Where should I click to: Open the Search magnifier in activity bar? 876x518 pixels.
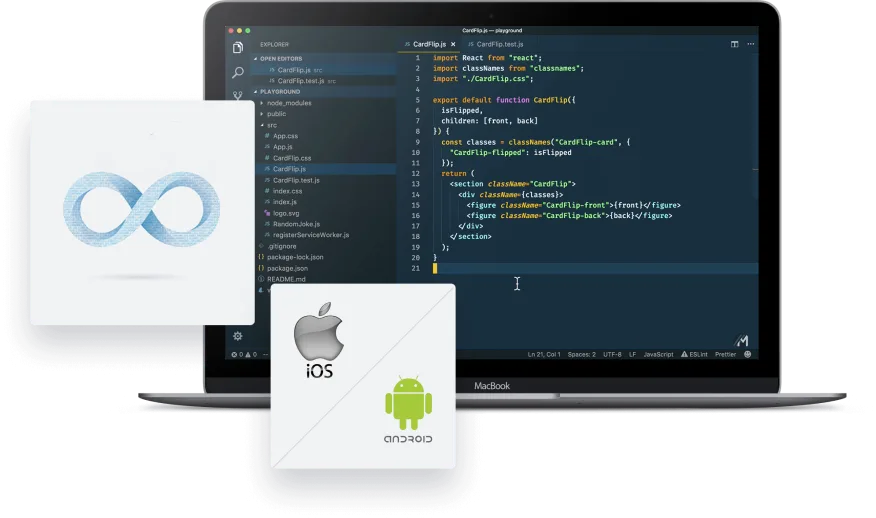click(238, 72)
